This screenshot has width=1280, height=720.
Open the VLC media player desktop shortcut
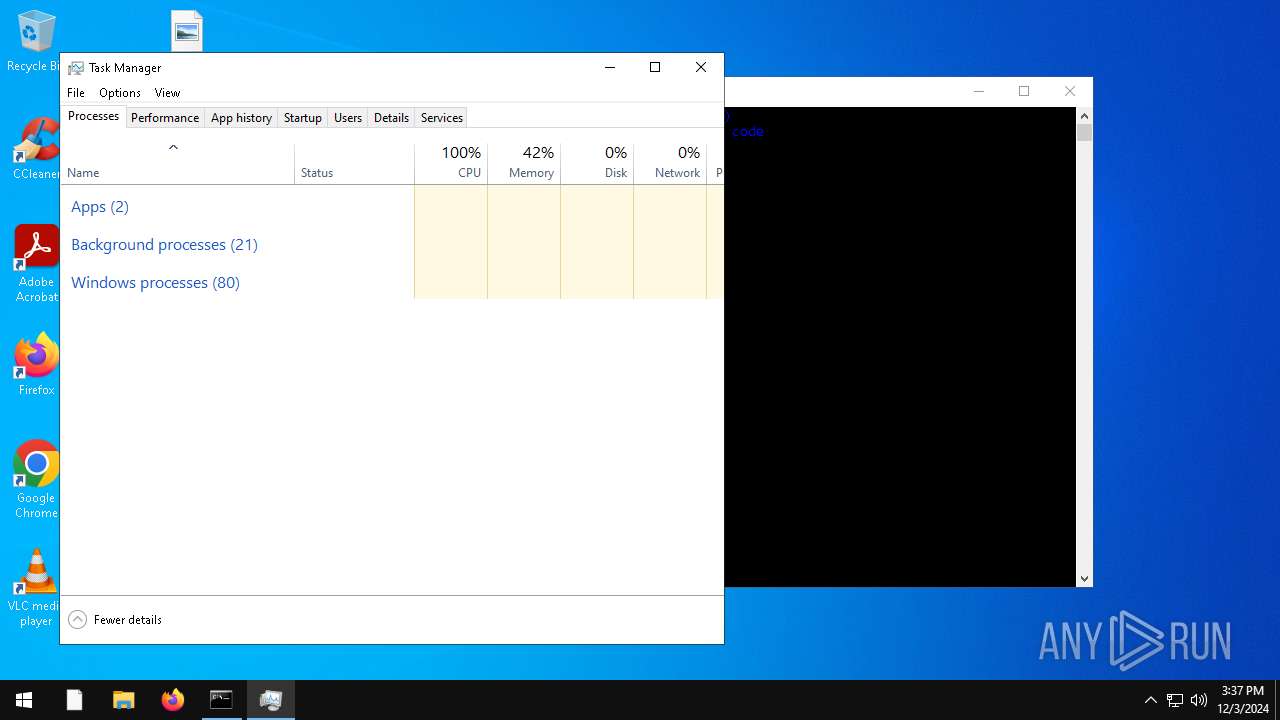[36, 587]
